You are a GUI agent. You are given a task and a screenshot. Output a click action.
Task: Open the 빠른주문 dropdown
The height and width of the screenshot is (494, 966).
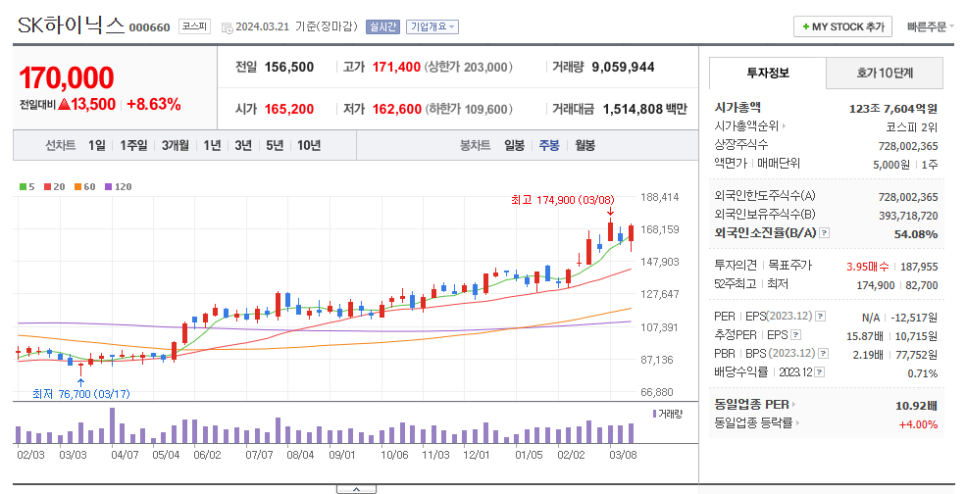[930, 27]
